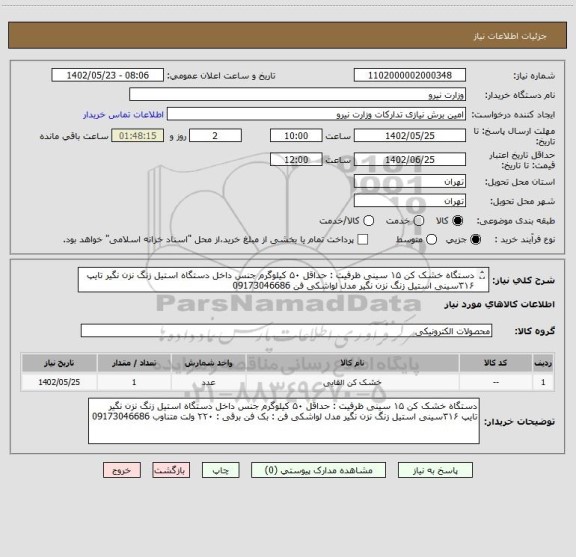Click the نام کالا column header
The width and height of the screenshot is (576, 557).
[x=352, y=363]
